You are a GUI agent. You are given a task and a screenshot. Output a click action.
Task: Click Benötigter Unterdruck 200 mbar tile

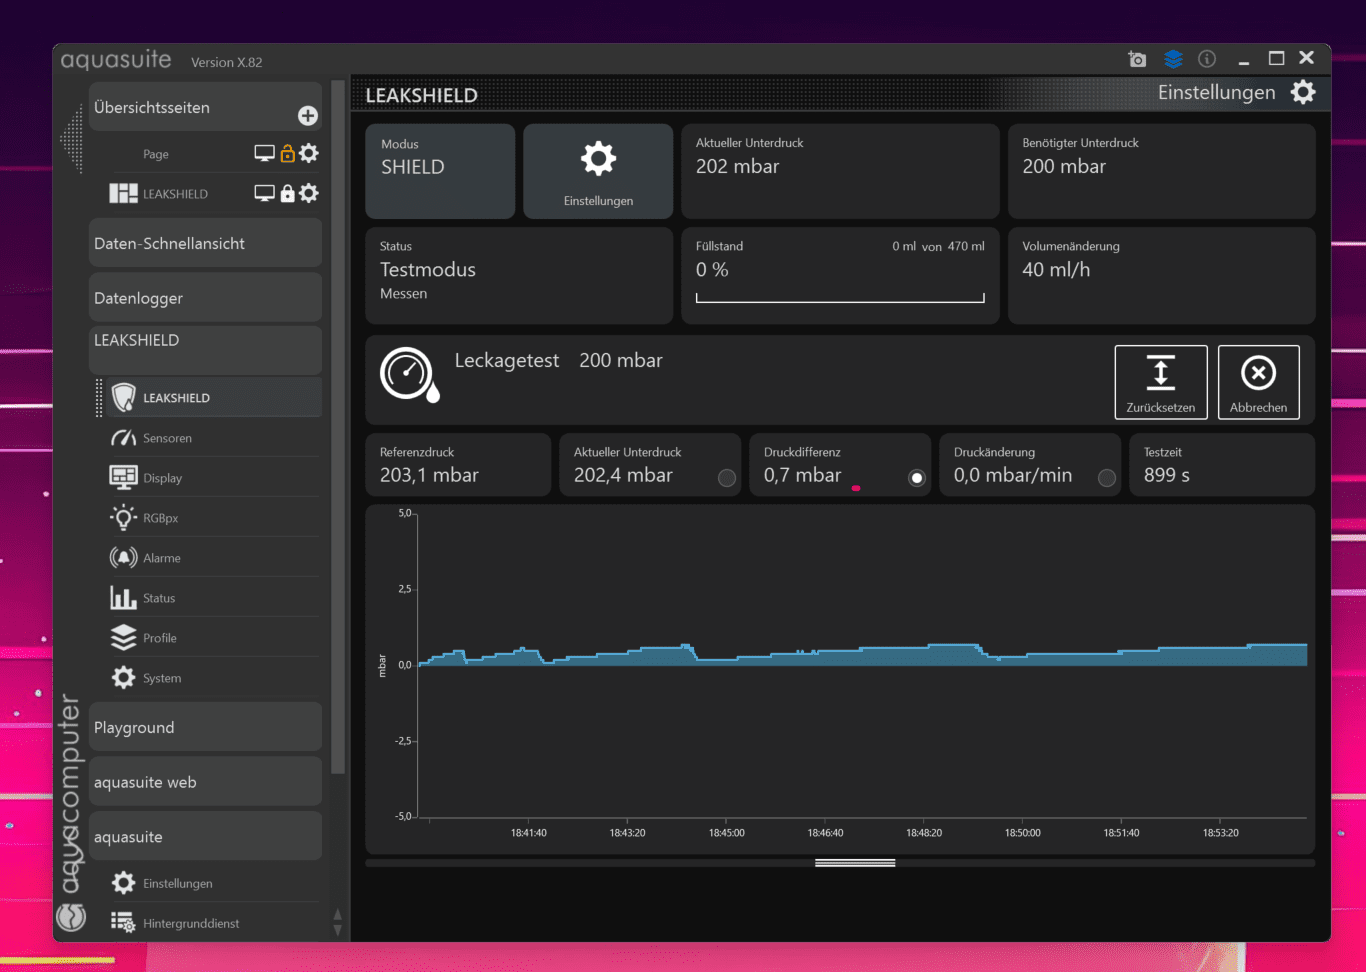tap(1161, 171)
